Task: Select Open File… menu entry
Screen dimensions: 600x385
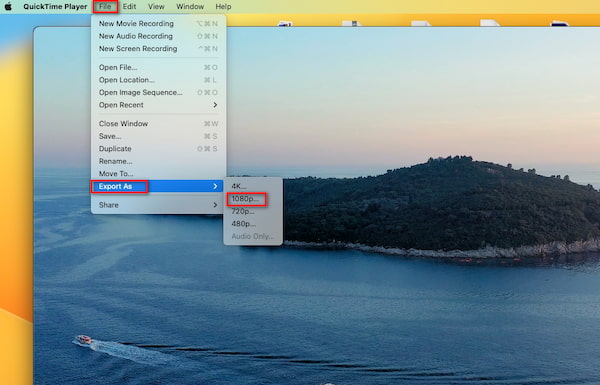Action: pos(158,67)
